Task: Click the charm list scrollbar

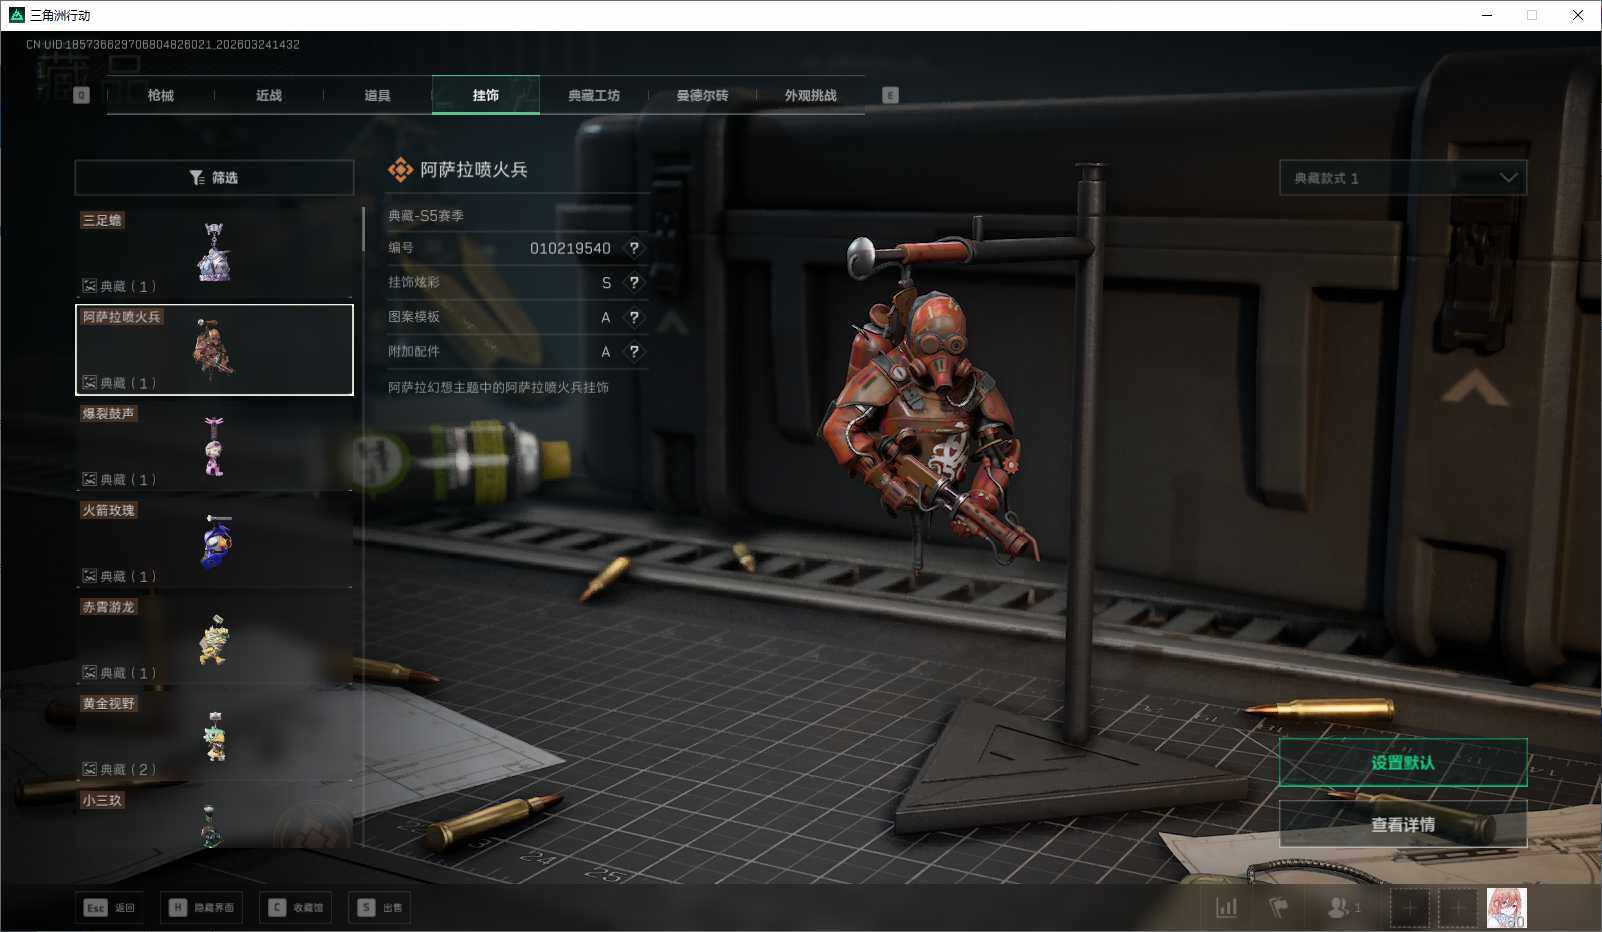Action: click(362, 229)
